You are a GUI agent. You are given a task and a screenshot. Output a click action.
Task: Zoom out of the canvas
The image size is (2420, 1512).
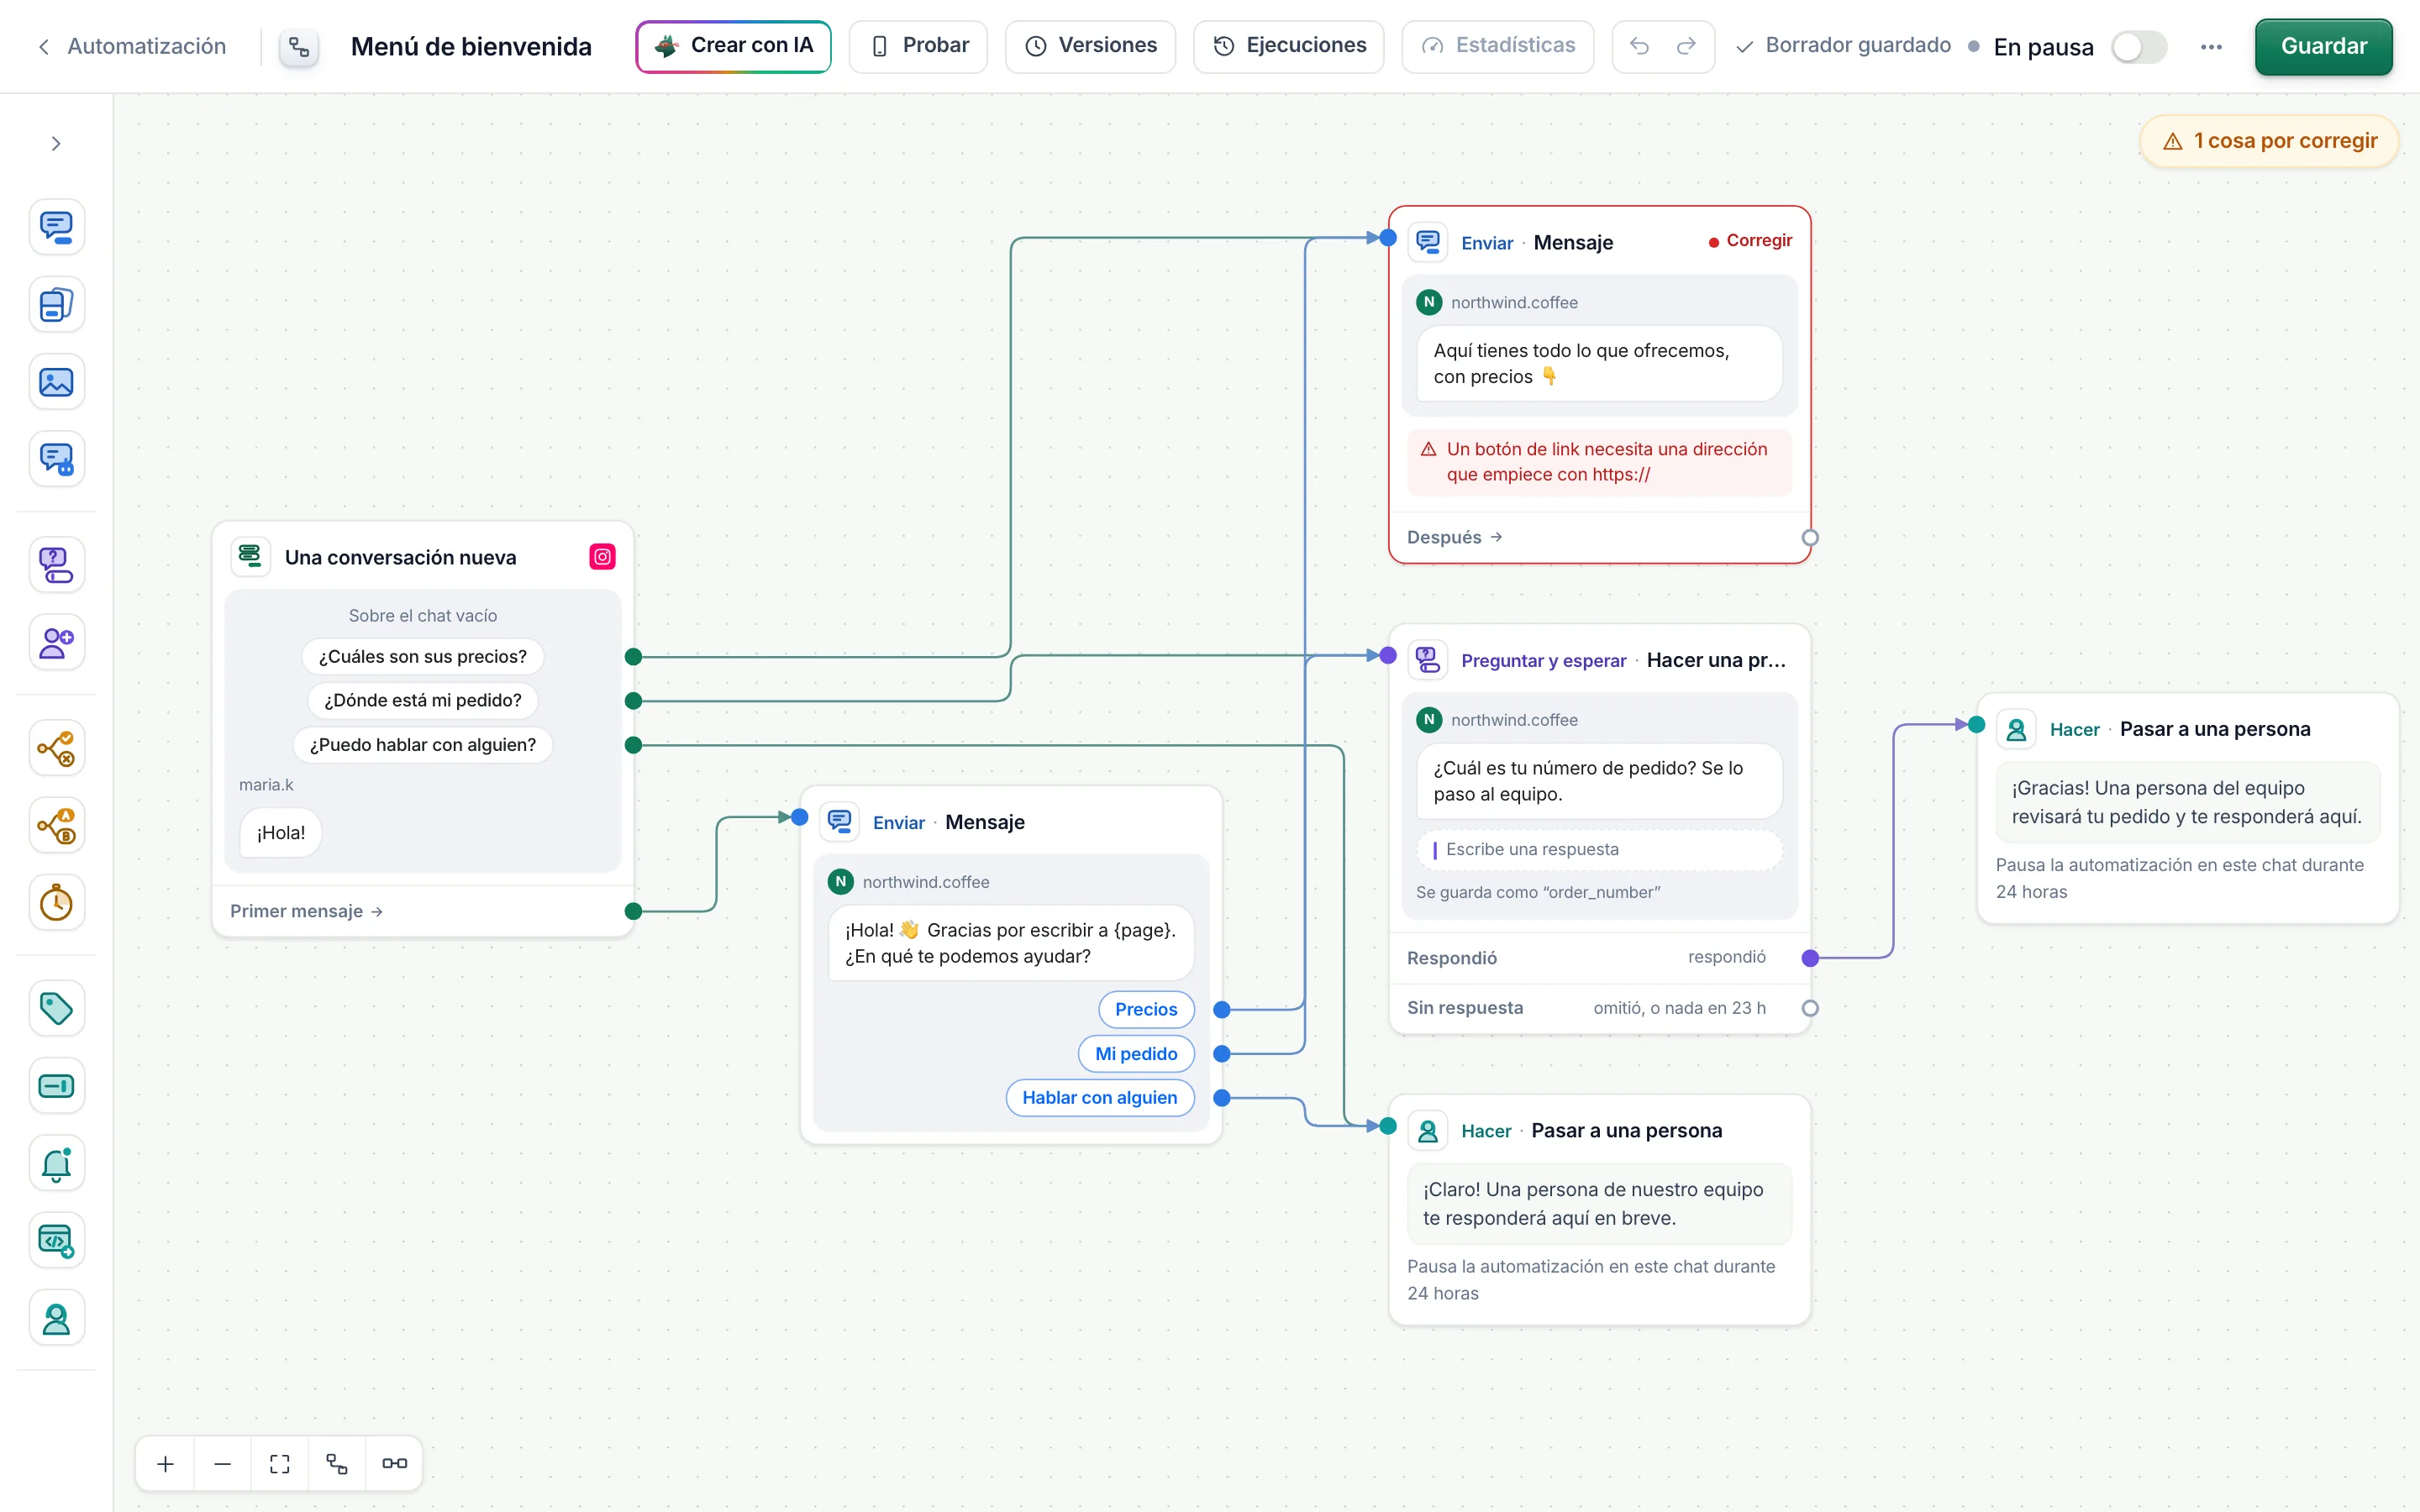coord(223,1464)
